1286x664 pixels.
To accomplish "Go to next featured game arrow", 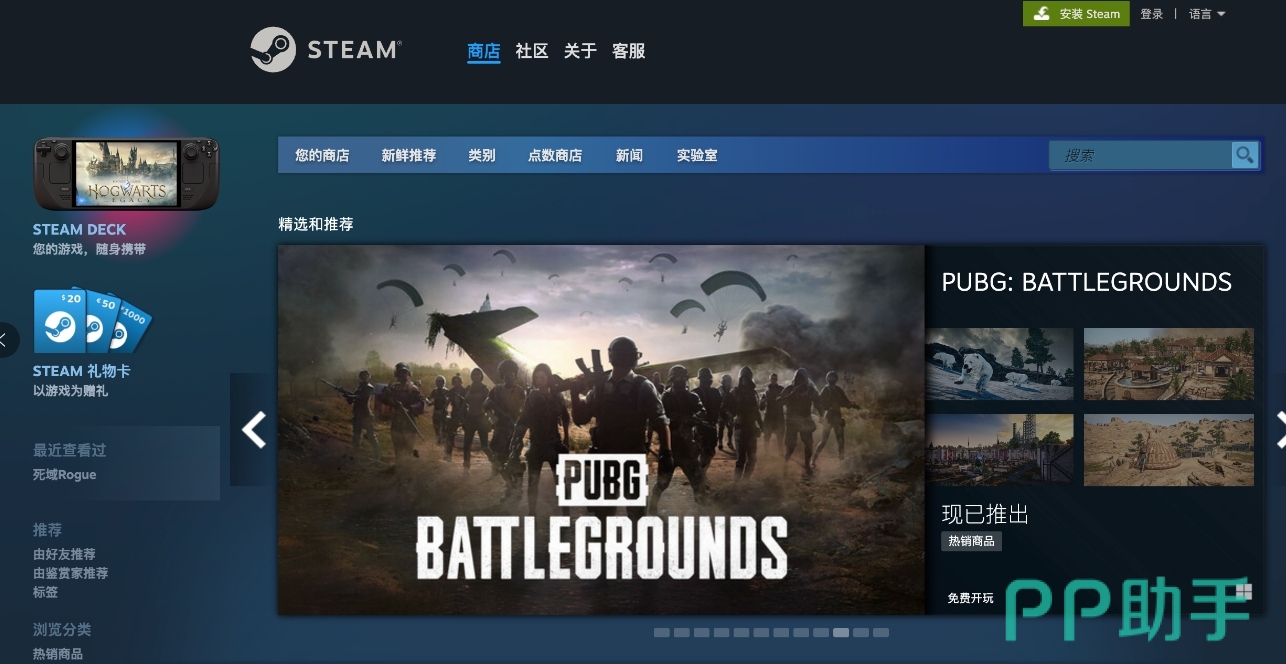I will point(1281,430).
